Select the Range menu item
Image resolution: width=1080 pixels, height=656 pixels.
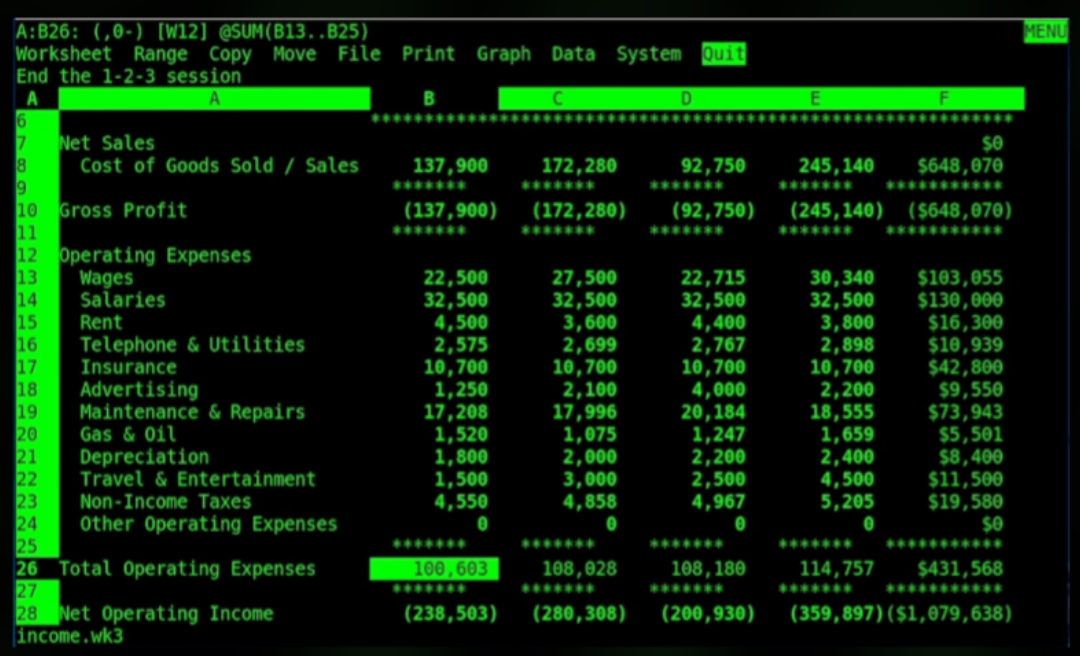pyautogui.click(x=160, y=54)
